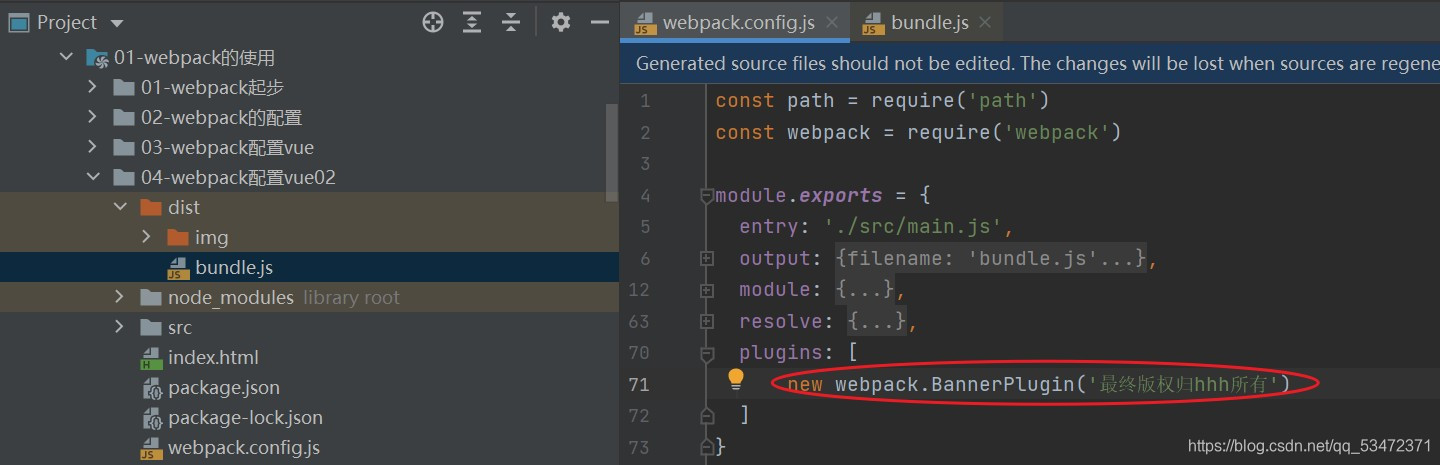Select package-lock.json in the project tree
The height and width of the screenshot is (465, 1440).
[245, 417]
